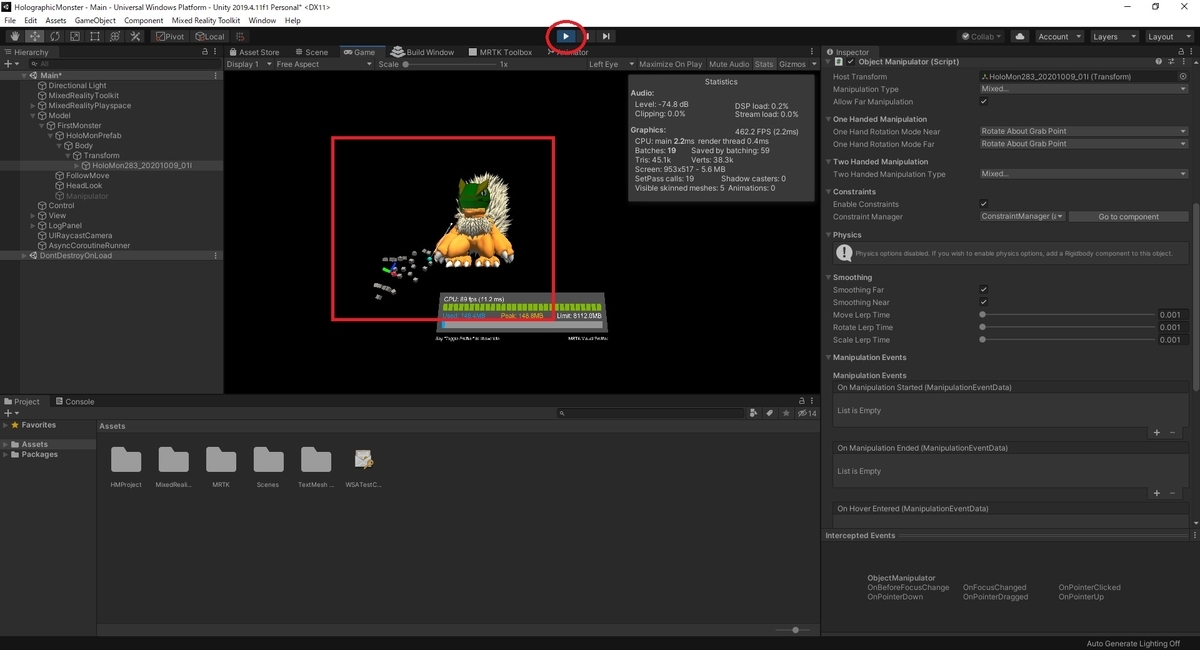1200x650 pixels.
Task: Toggle hidden packages visibility count
Action: 806,412
